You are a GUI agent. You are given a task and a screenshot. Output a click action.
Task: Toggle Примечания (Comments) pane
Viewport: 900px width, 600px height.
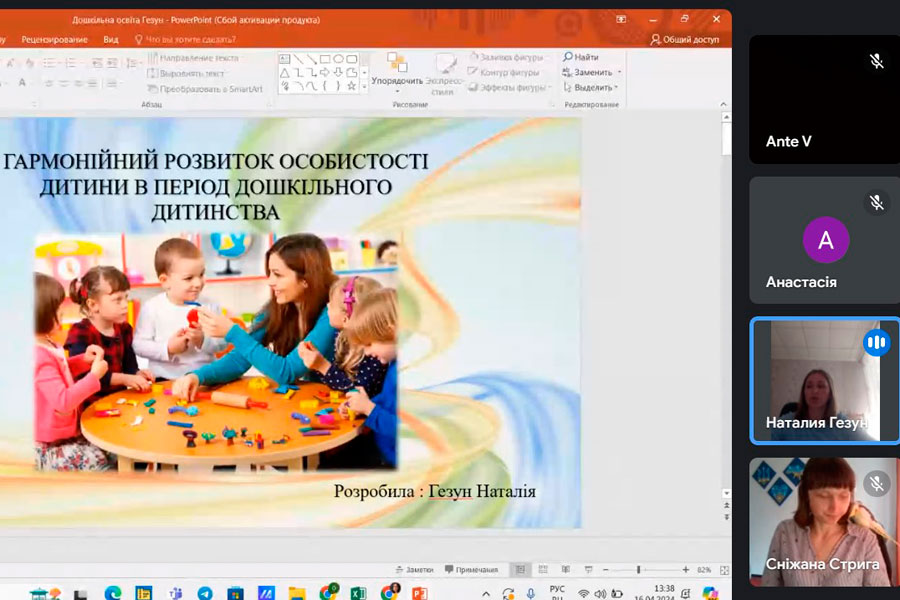tap(471, 570)
